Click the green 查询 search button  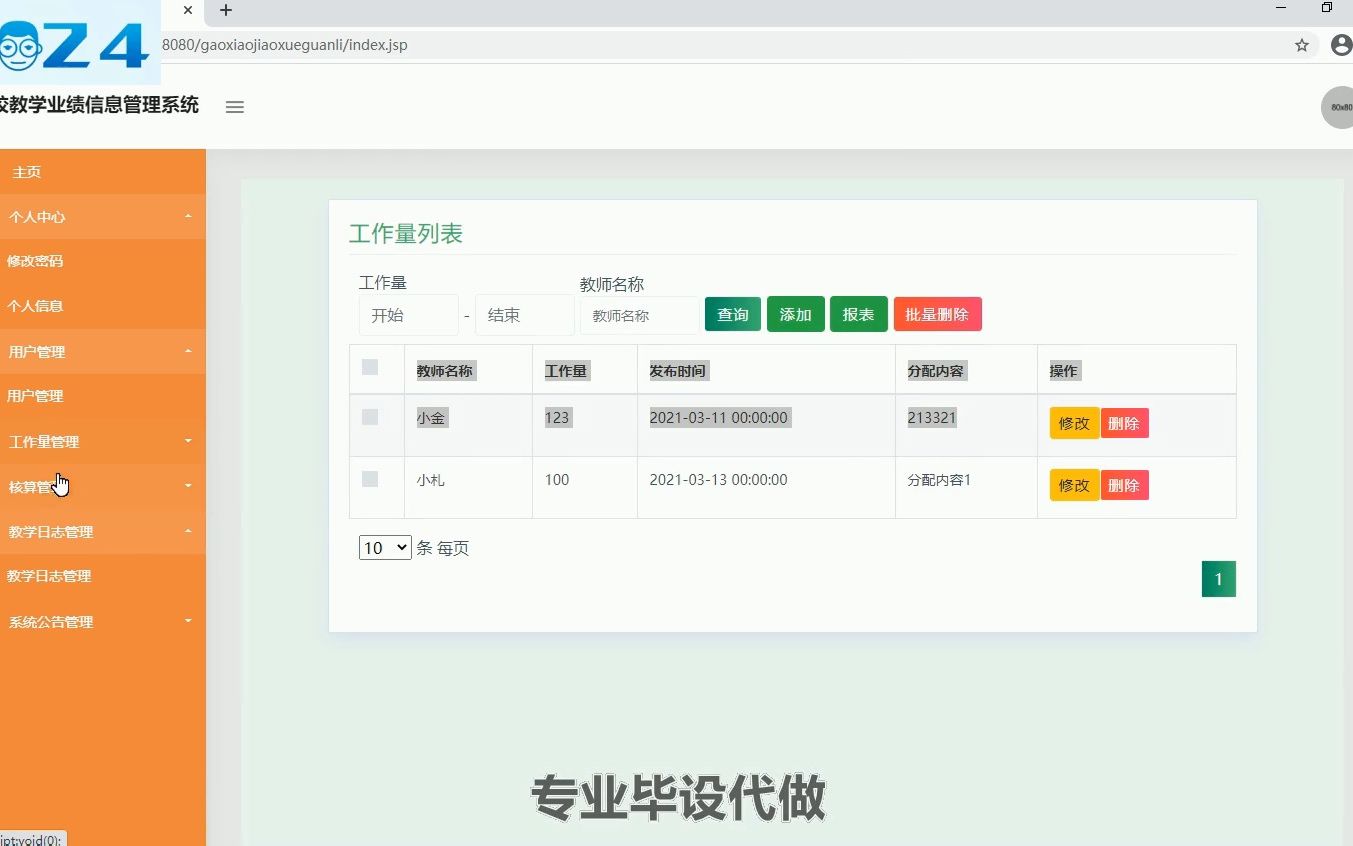click(732, 313)
